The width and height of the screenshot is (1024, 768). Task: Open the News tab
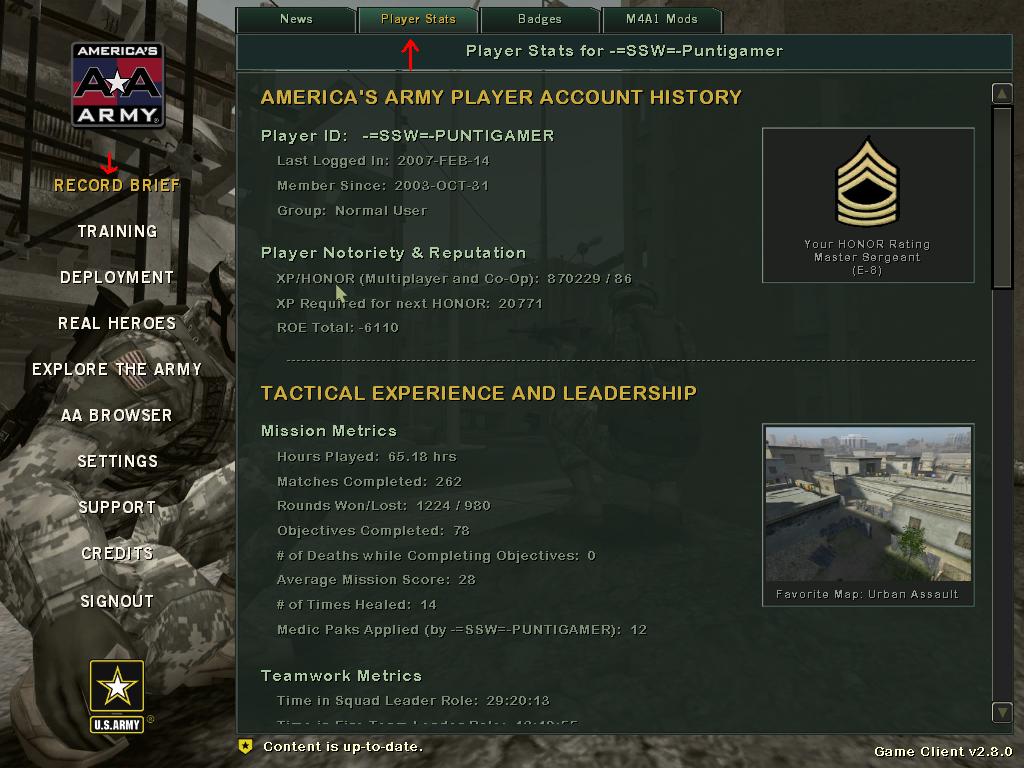click(296, 20)
